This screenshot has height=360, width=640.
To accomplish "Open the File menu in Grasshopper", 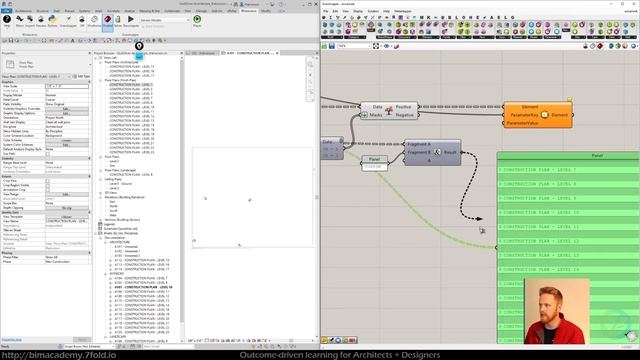I will point(325,11).
